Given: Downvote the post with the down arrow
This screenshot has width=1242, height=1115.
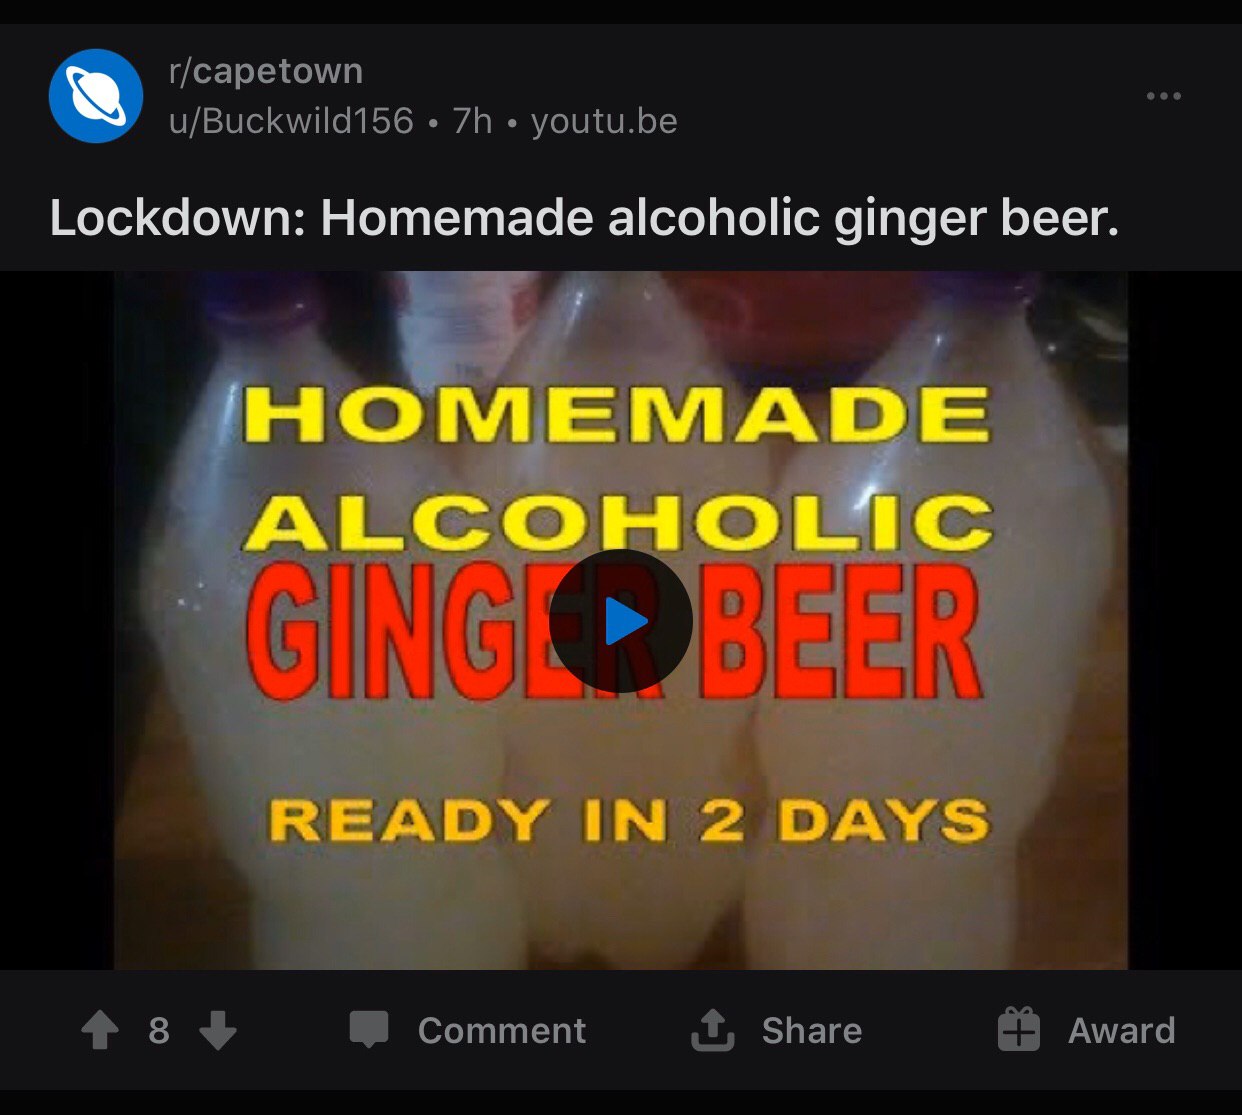Looking at the screenshot, I should (x=218, y=1030).
